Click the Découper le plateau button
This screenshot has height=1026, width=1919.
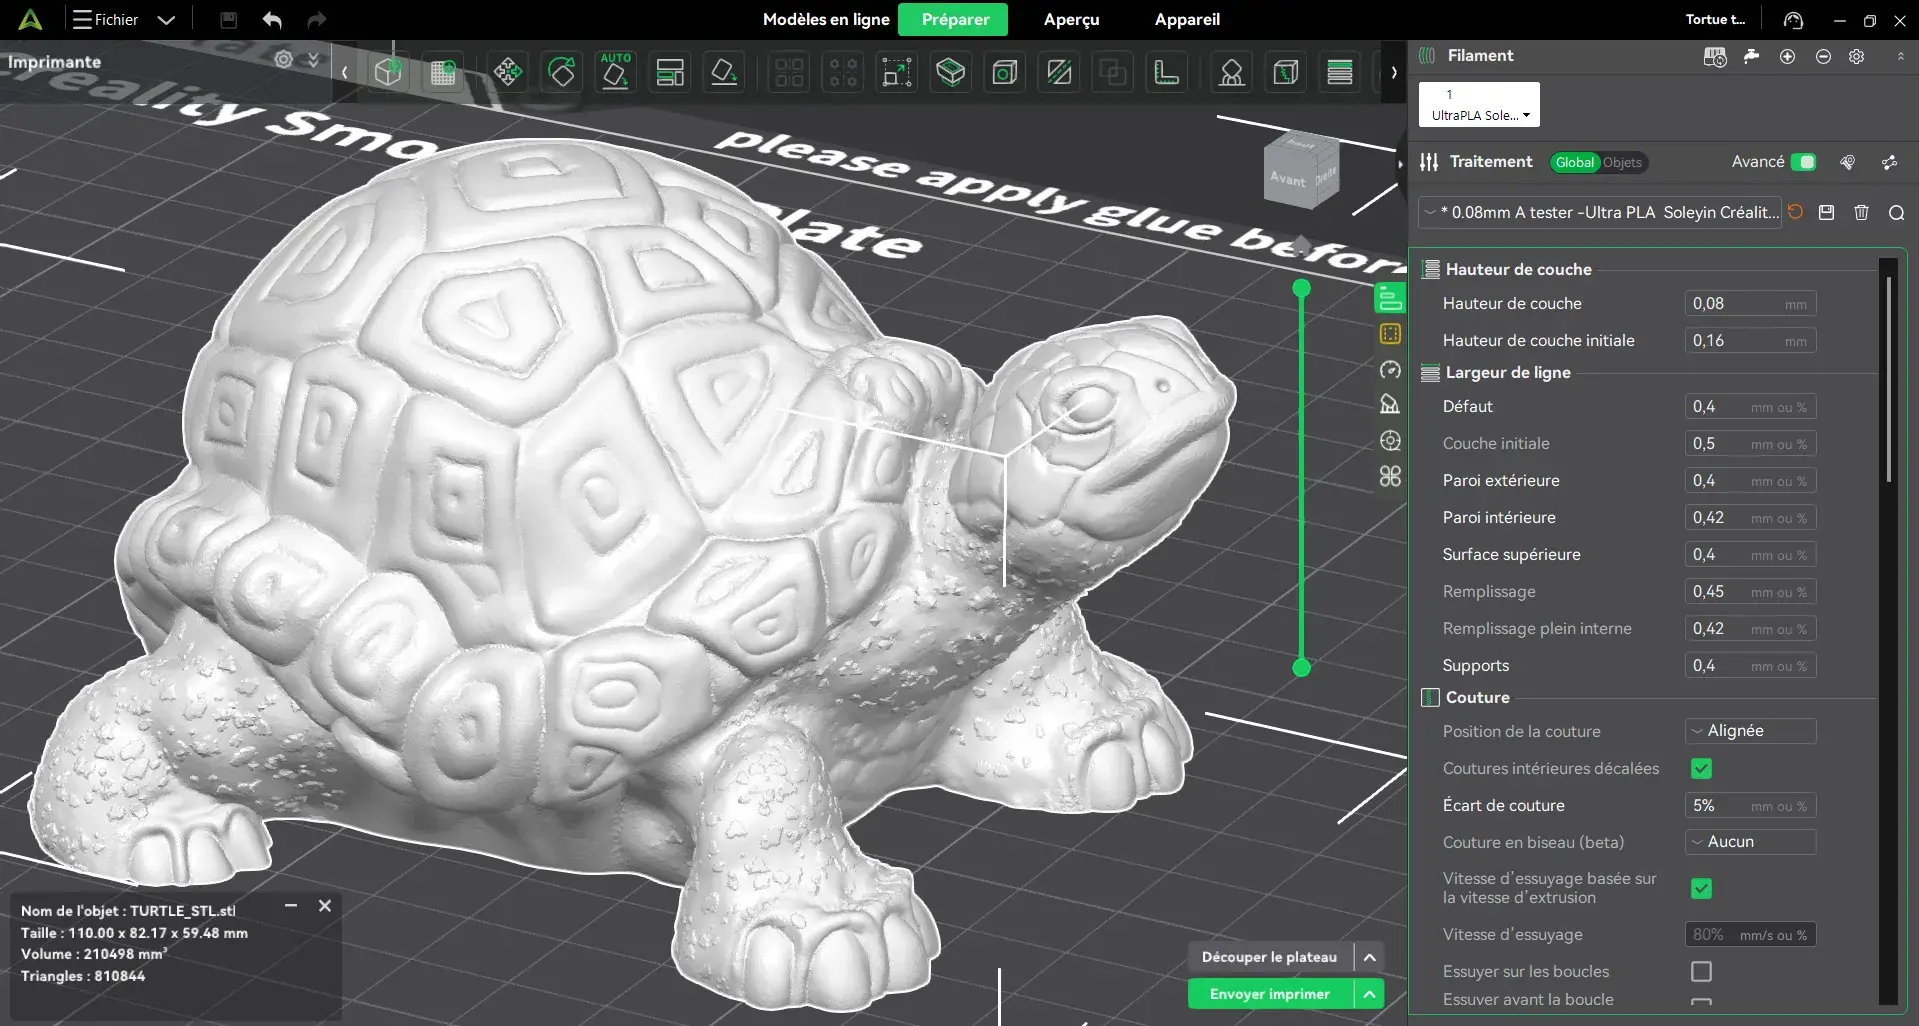(x=1269, y=957)
